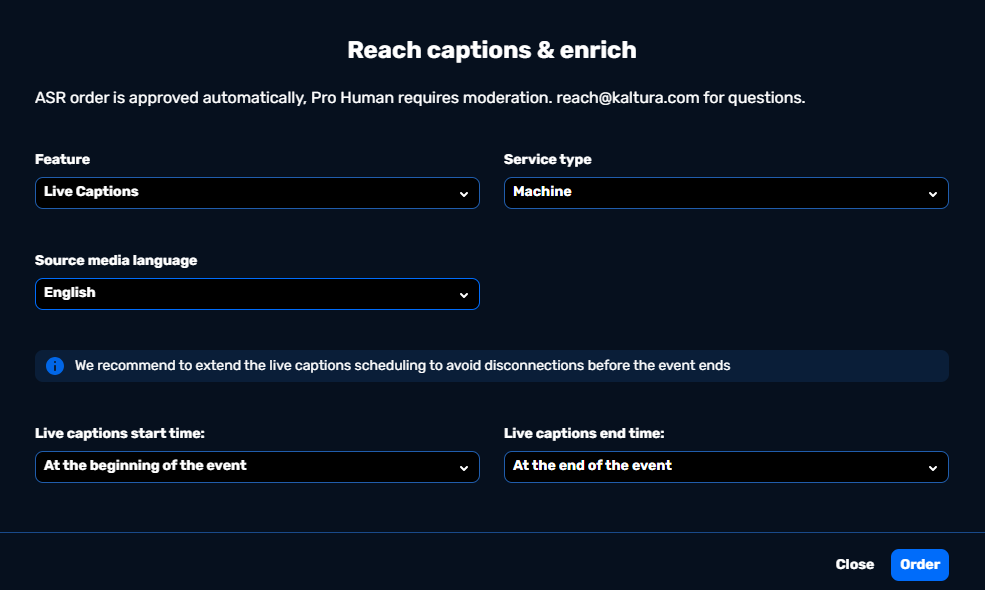Click the Source media language chevron arrow

click(464, 295)
